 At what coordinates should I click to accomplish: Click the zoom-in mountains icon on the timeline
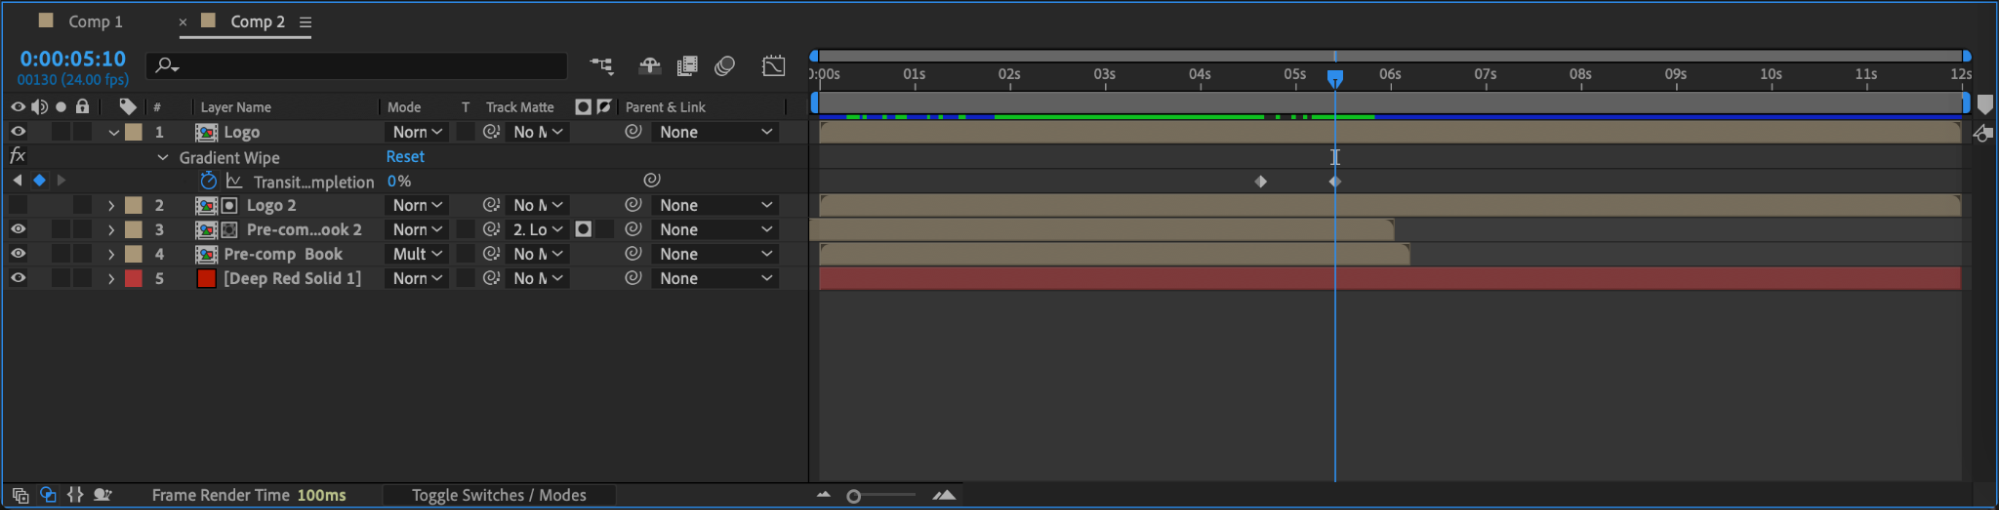click(944, 495)
